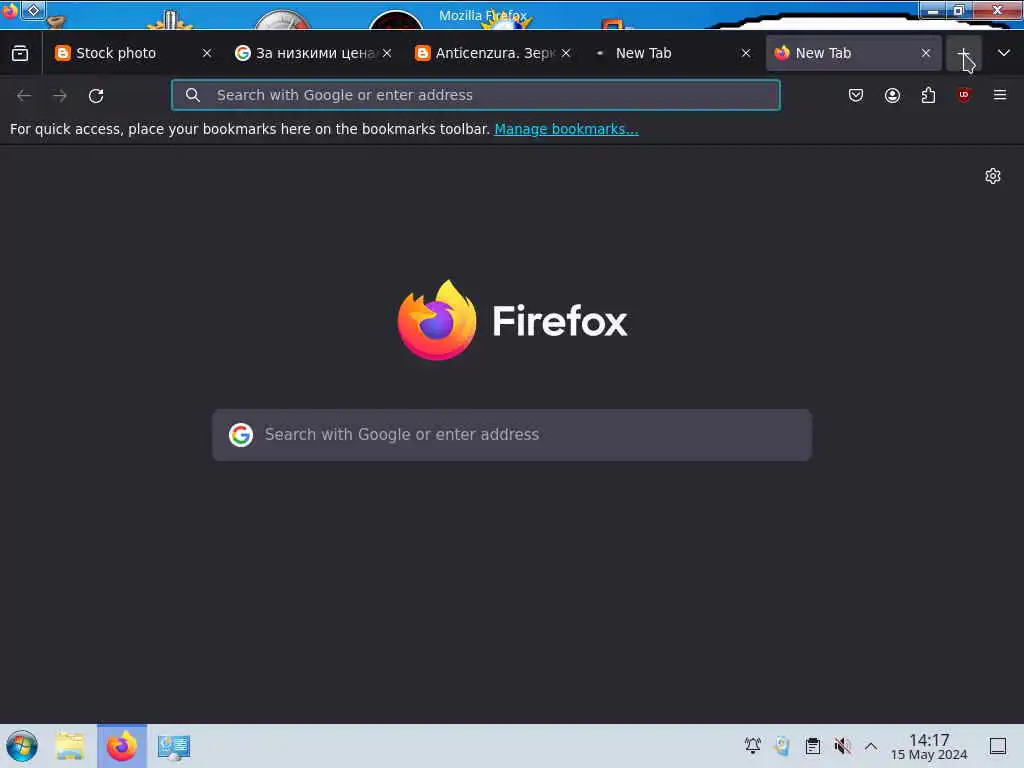Open the file manager taskbar icon
Viewport: 1024px width, 768px height.
[x=70, y=746]
